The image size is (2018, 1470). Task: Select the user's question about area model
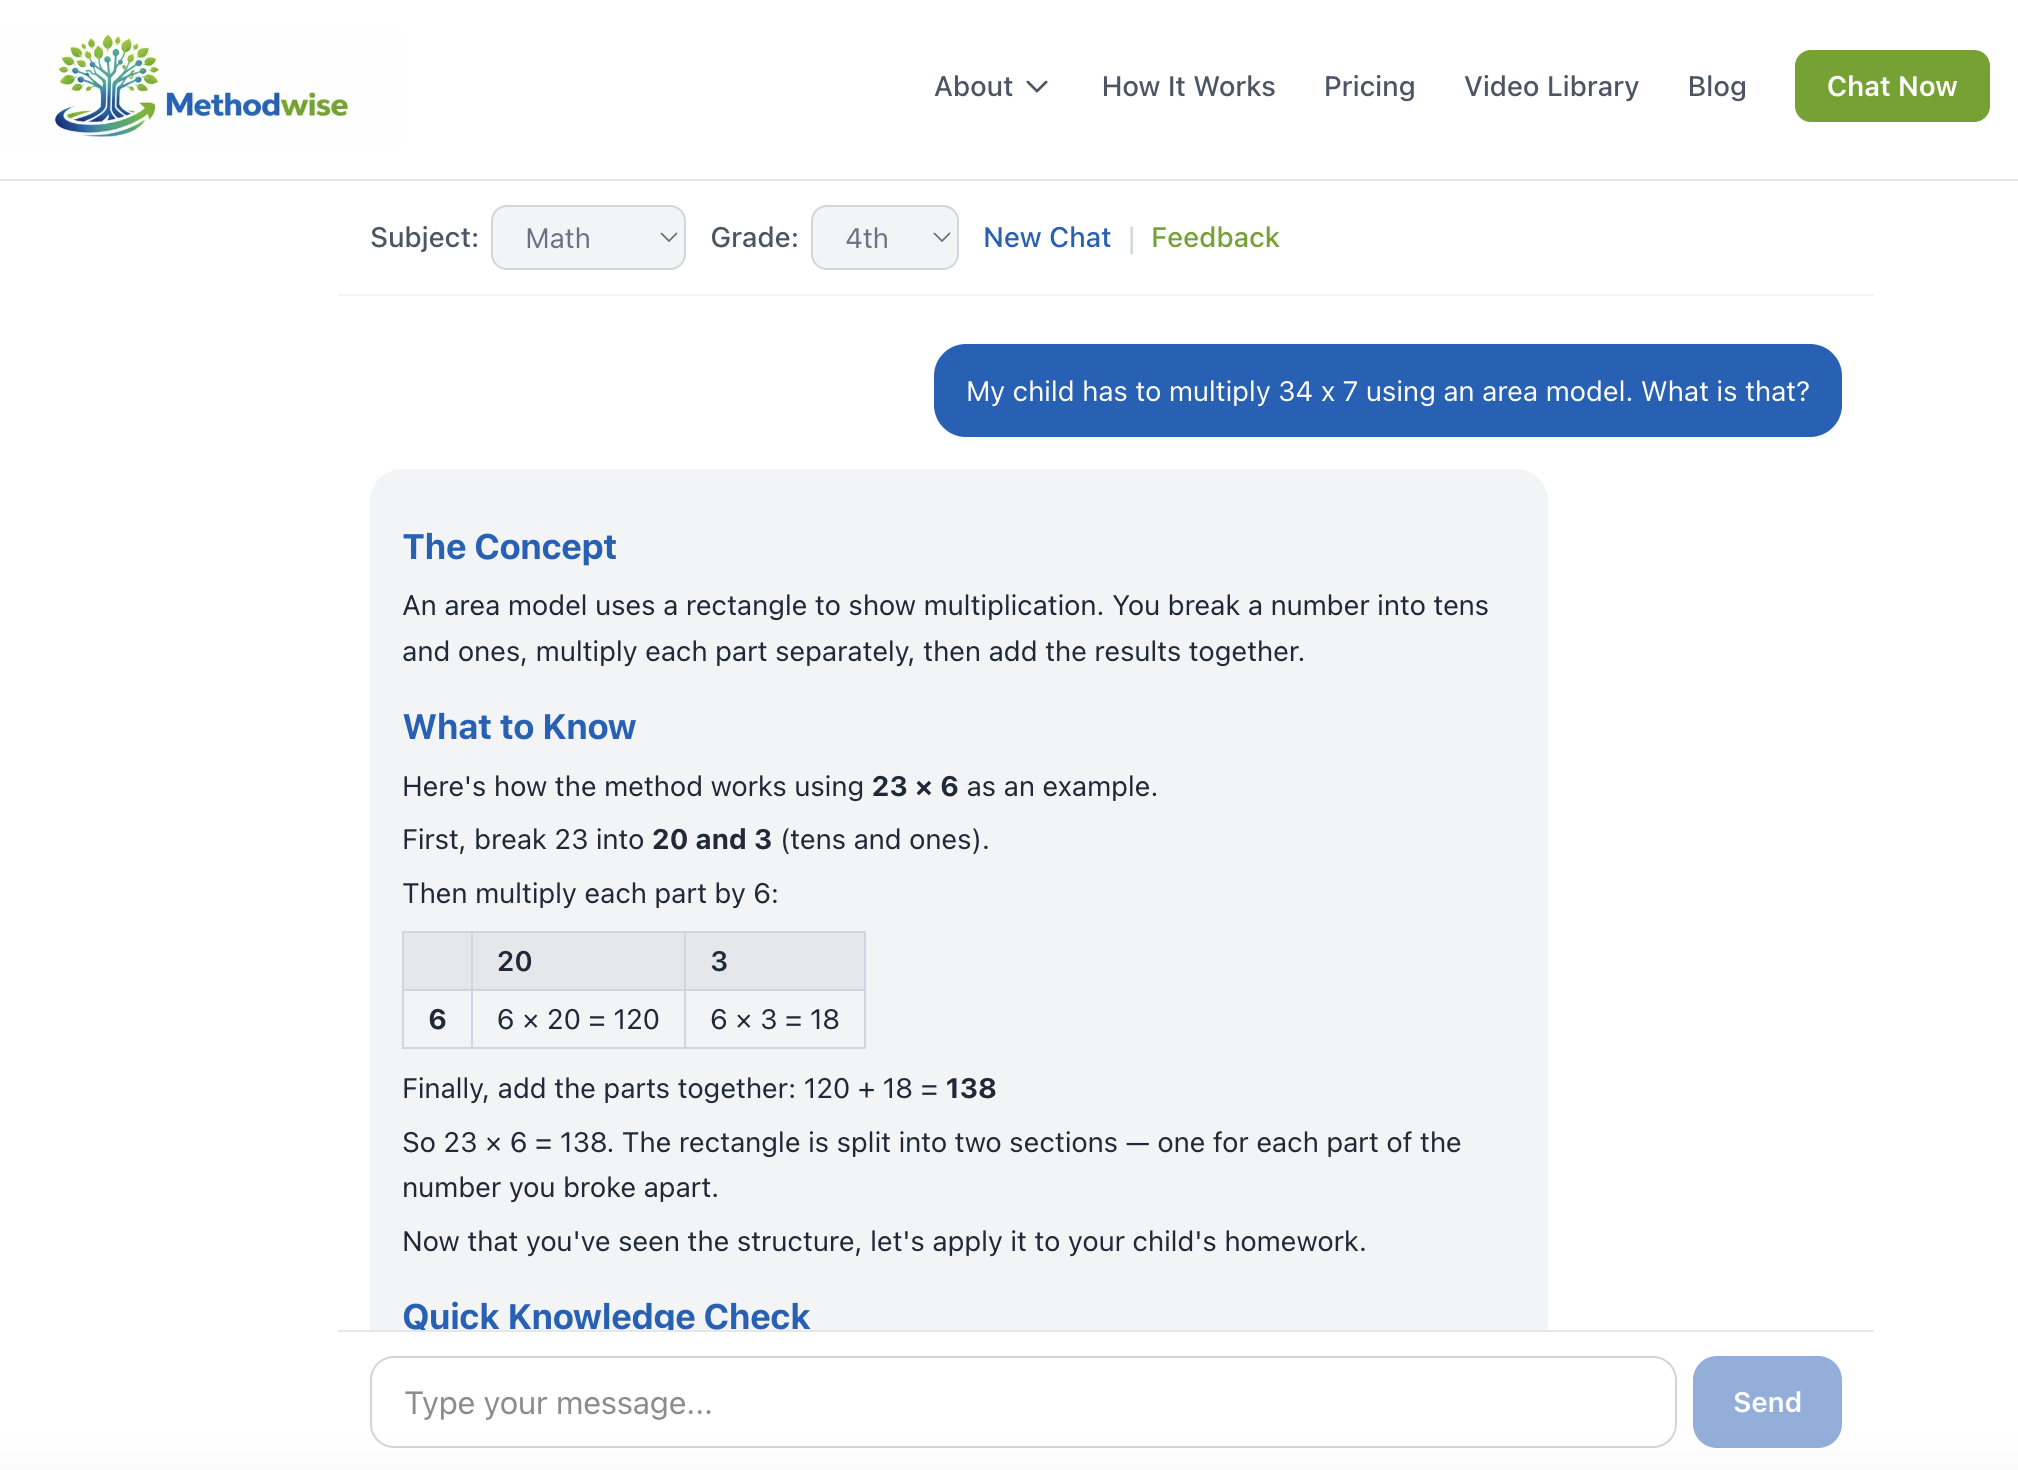click(1386, 391)
